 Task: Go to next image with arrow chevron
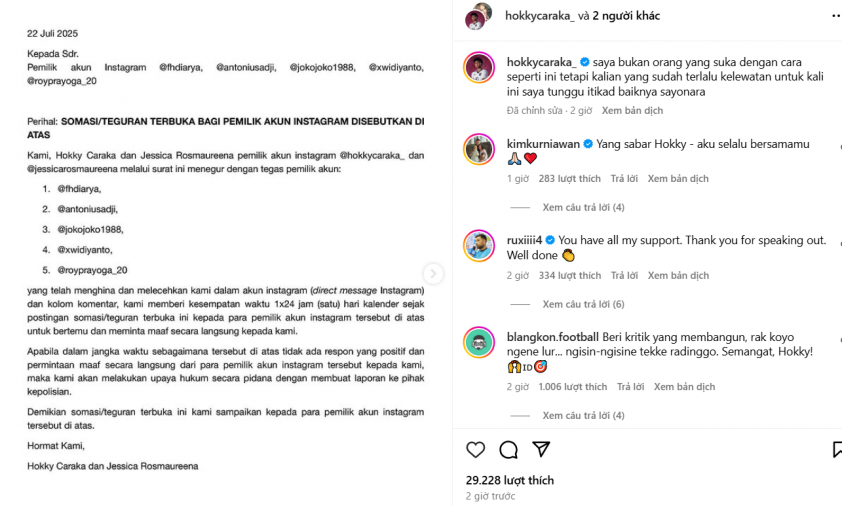coord(433,274)
